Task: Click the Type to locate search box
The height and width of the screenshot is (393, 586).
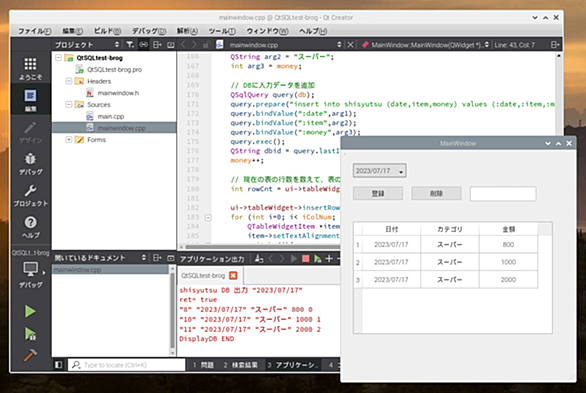Action: pyautogui.click(x=127, y=365)
